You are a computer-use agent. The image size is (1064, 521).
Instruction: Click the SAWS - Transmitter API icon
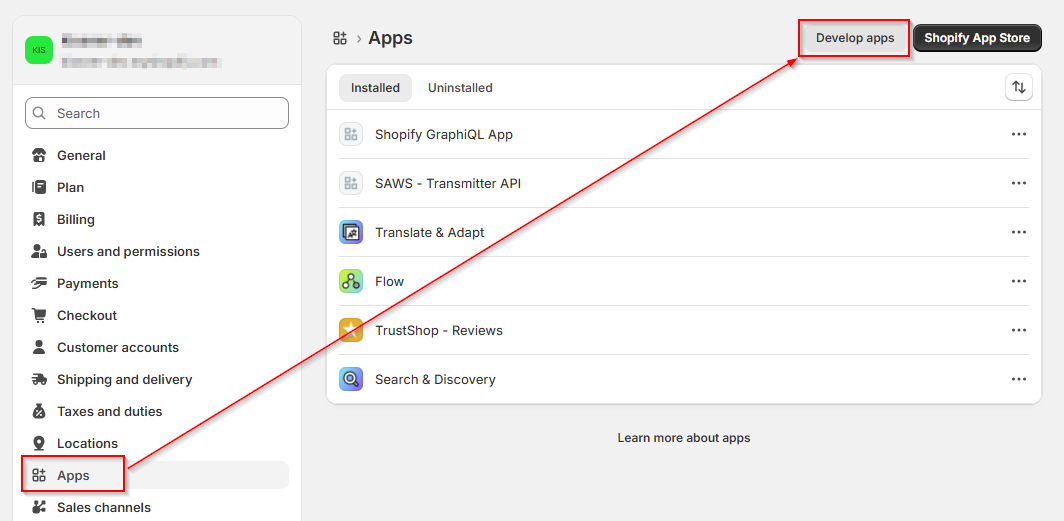[351, 183]
